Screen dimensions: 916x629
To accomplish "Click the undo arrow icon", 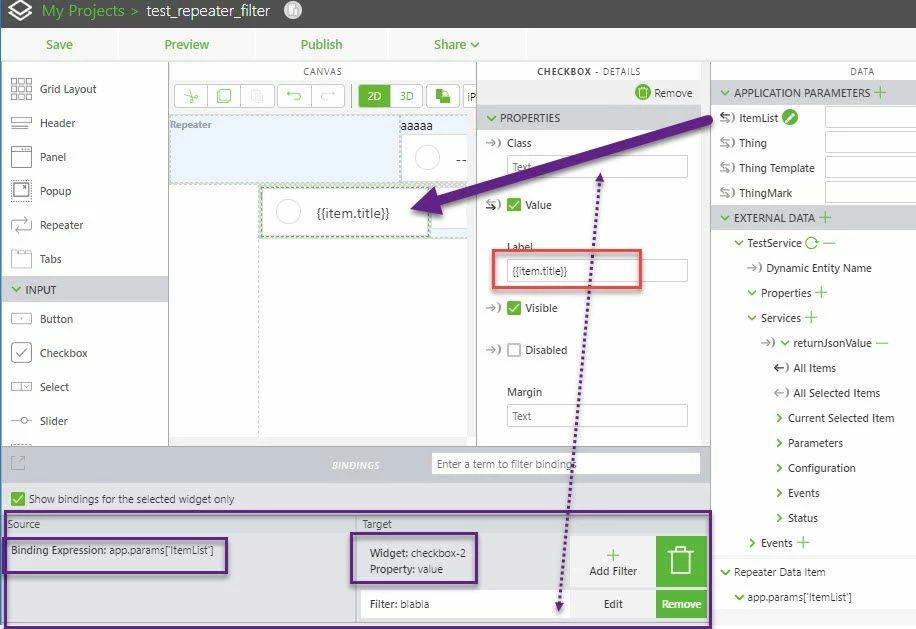I will [294, 96].
